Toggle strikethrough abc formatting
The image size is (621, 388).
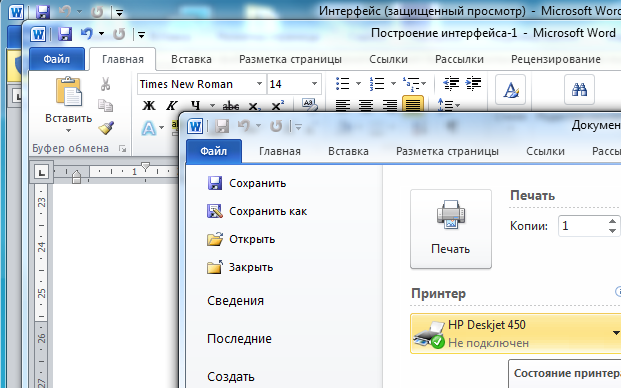[230, 106]
